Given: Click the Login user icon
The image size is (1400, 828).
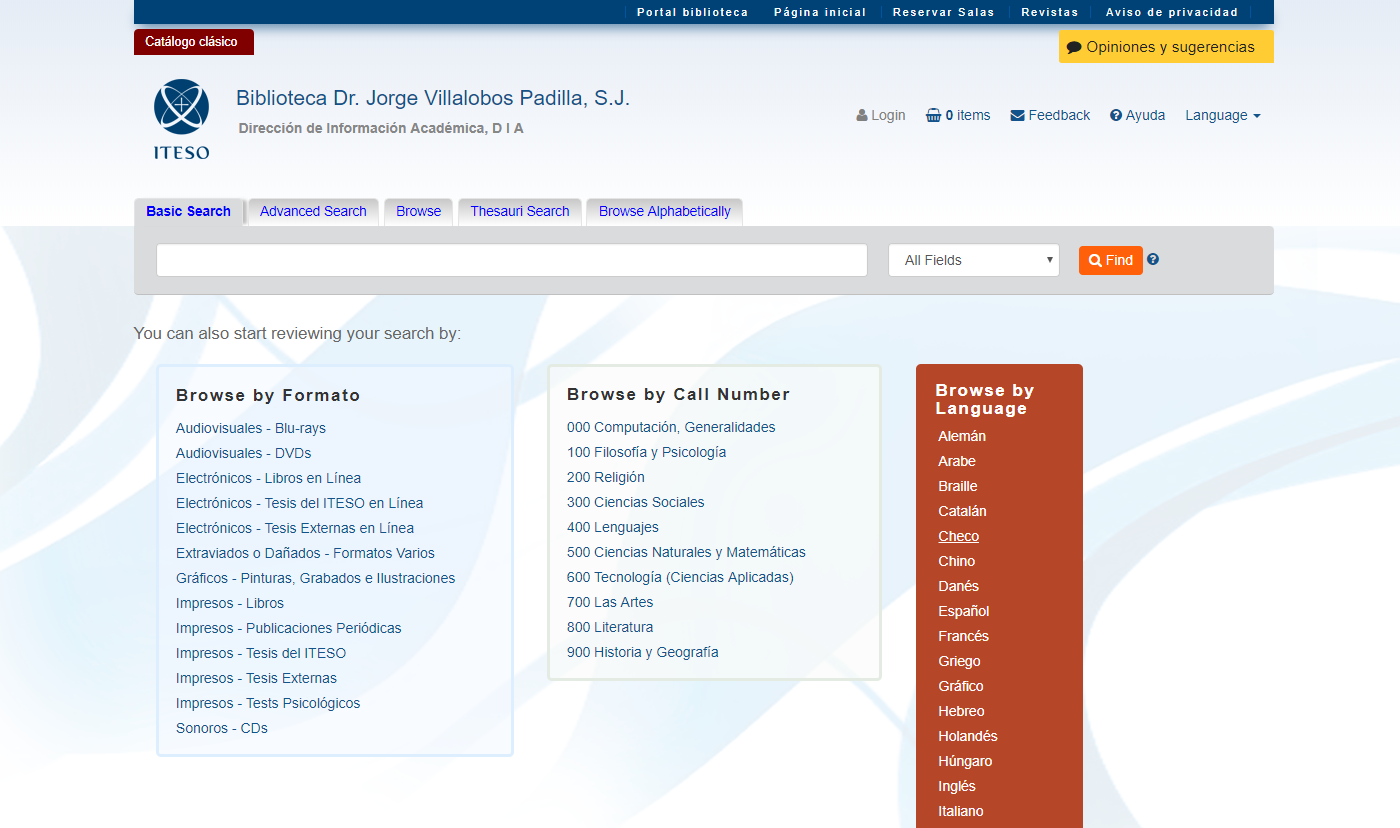Looking at the screenshot, I should click(862, 115).
